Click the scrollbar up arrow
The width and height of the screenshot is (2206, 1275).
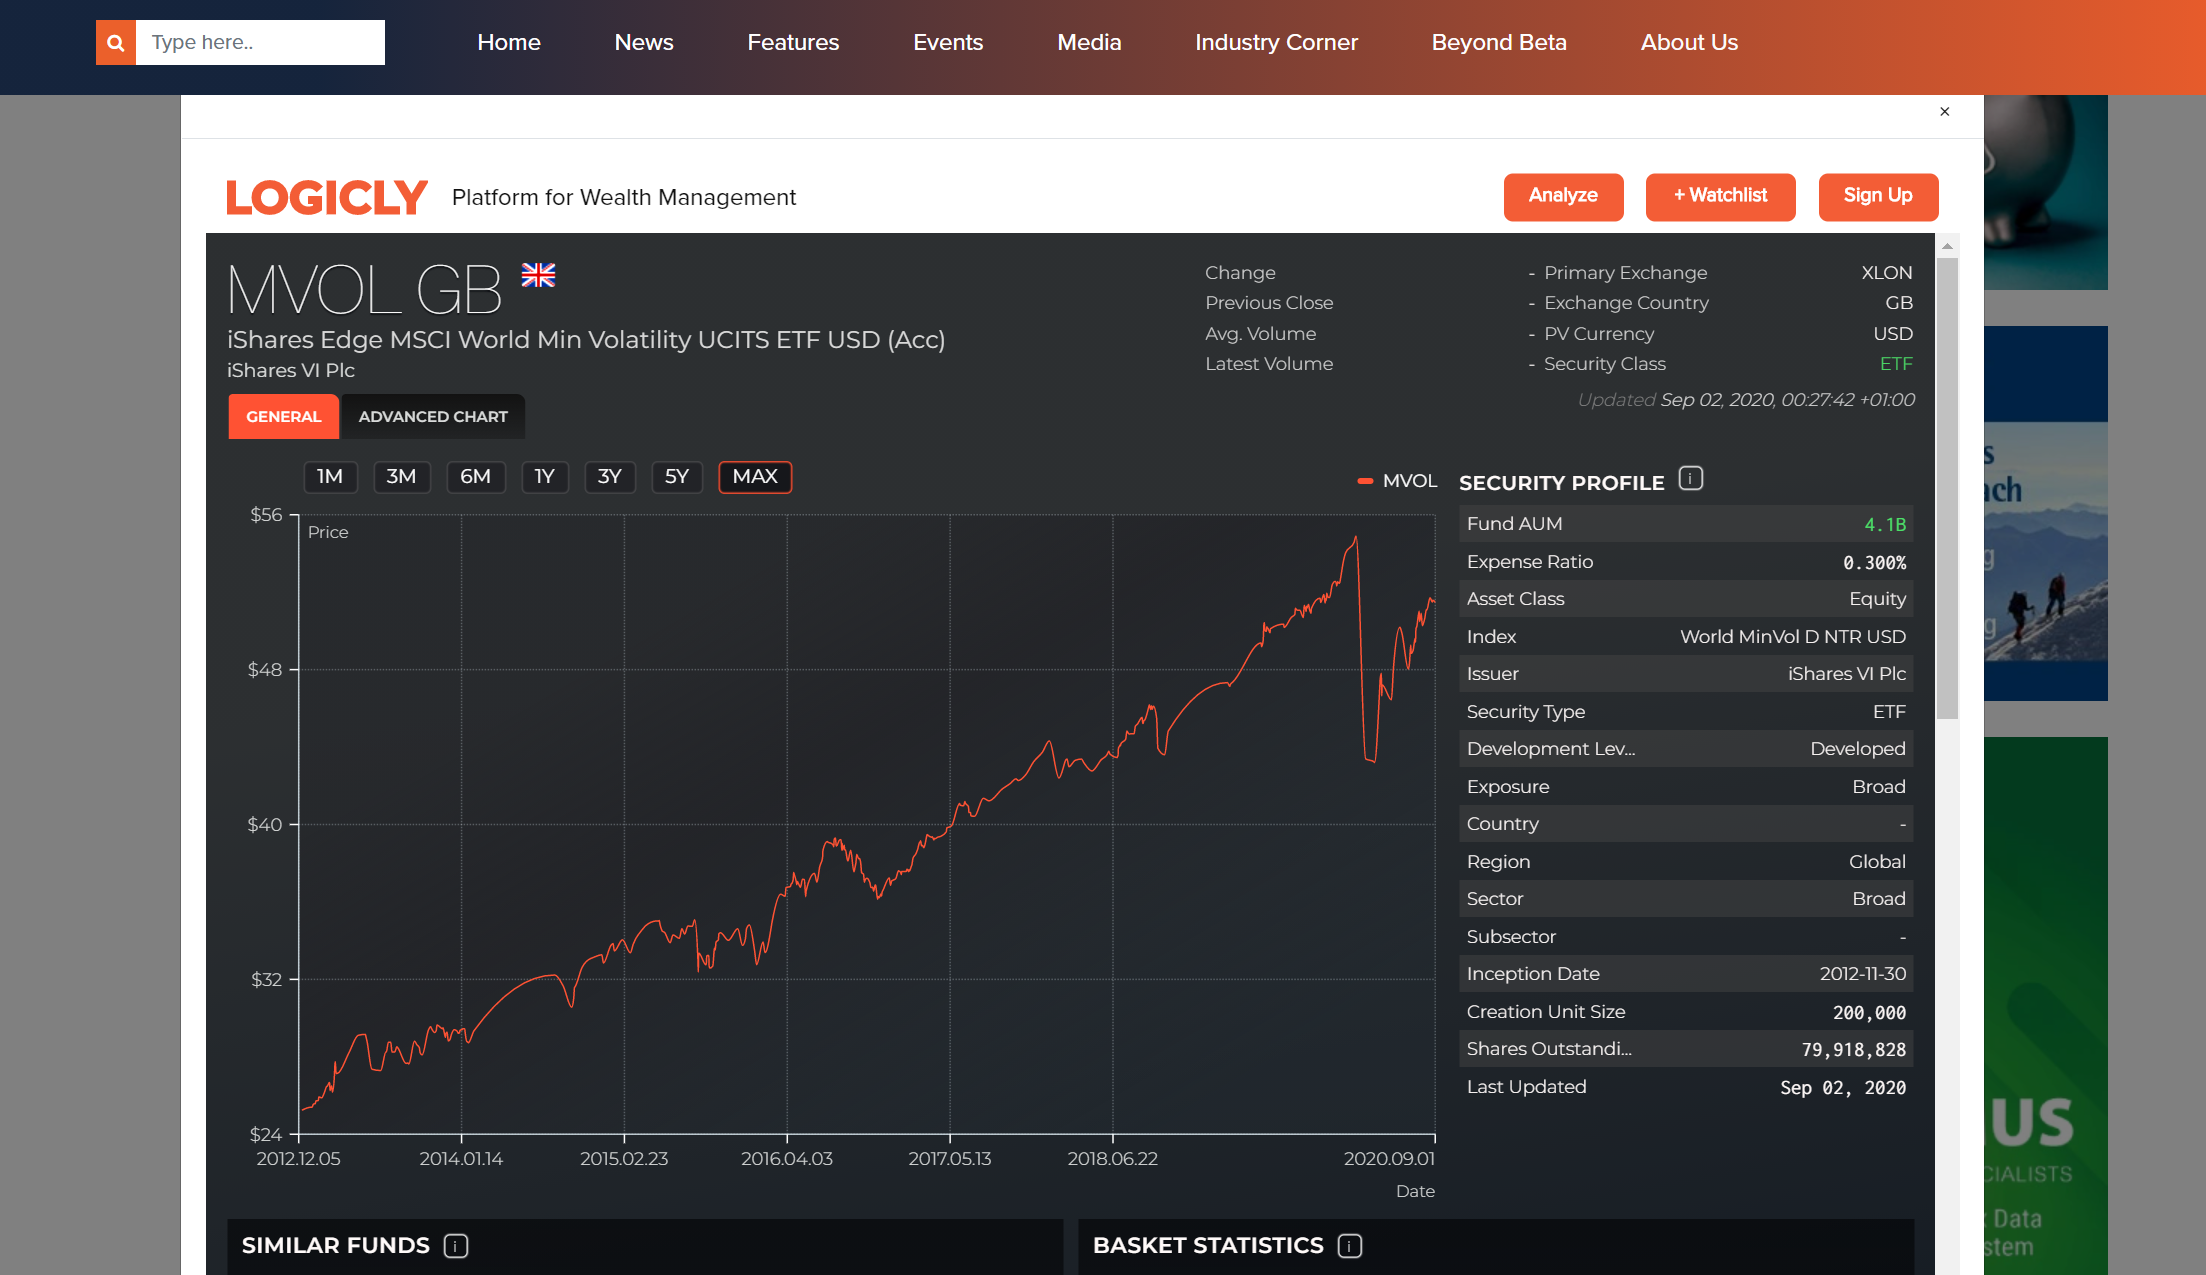[1947, 246]
